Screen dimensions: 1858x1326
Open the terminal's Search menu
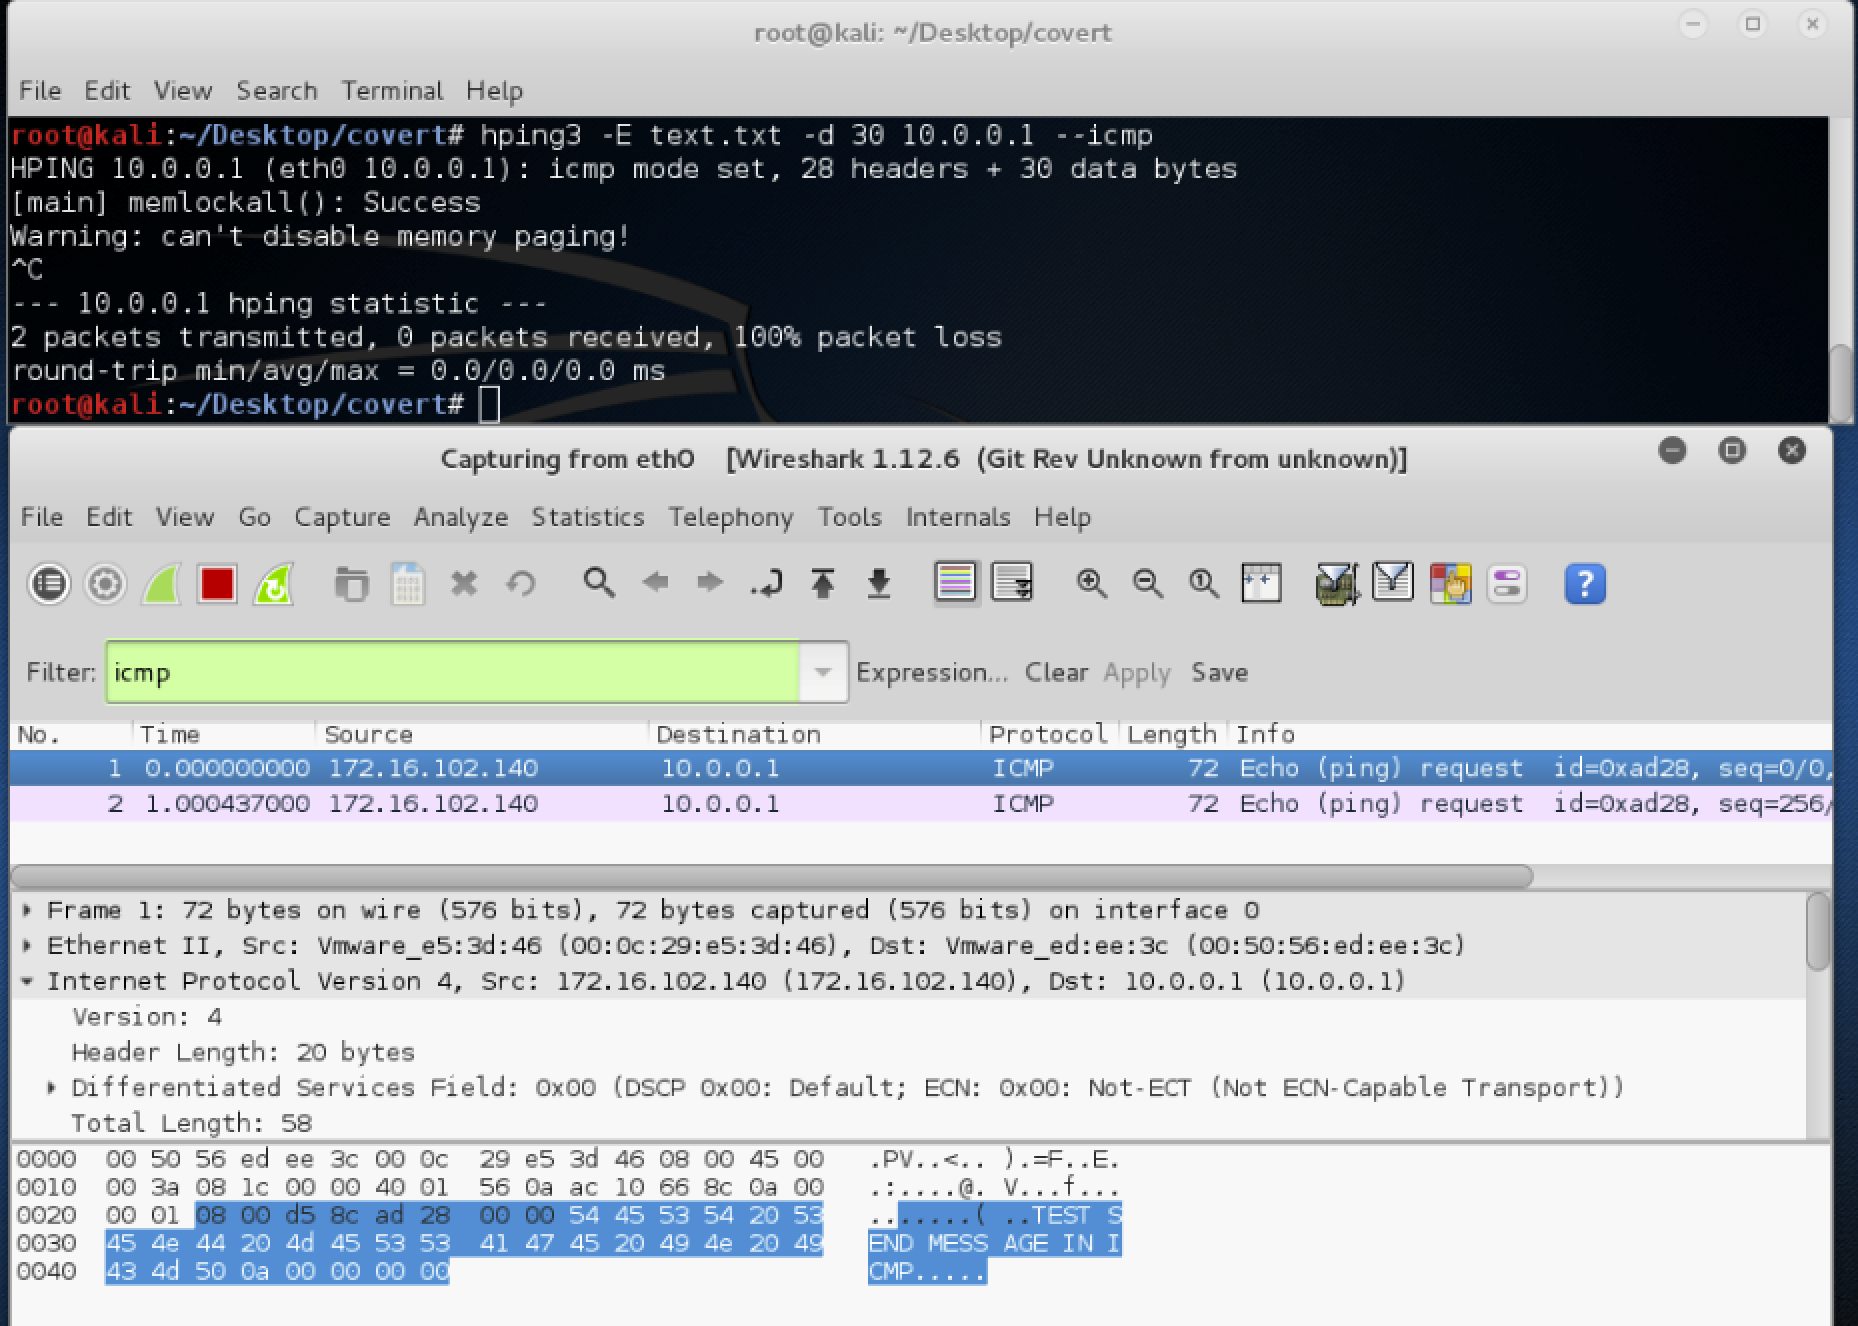[x=277, y=91]
